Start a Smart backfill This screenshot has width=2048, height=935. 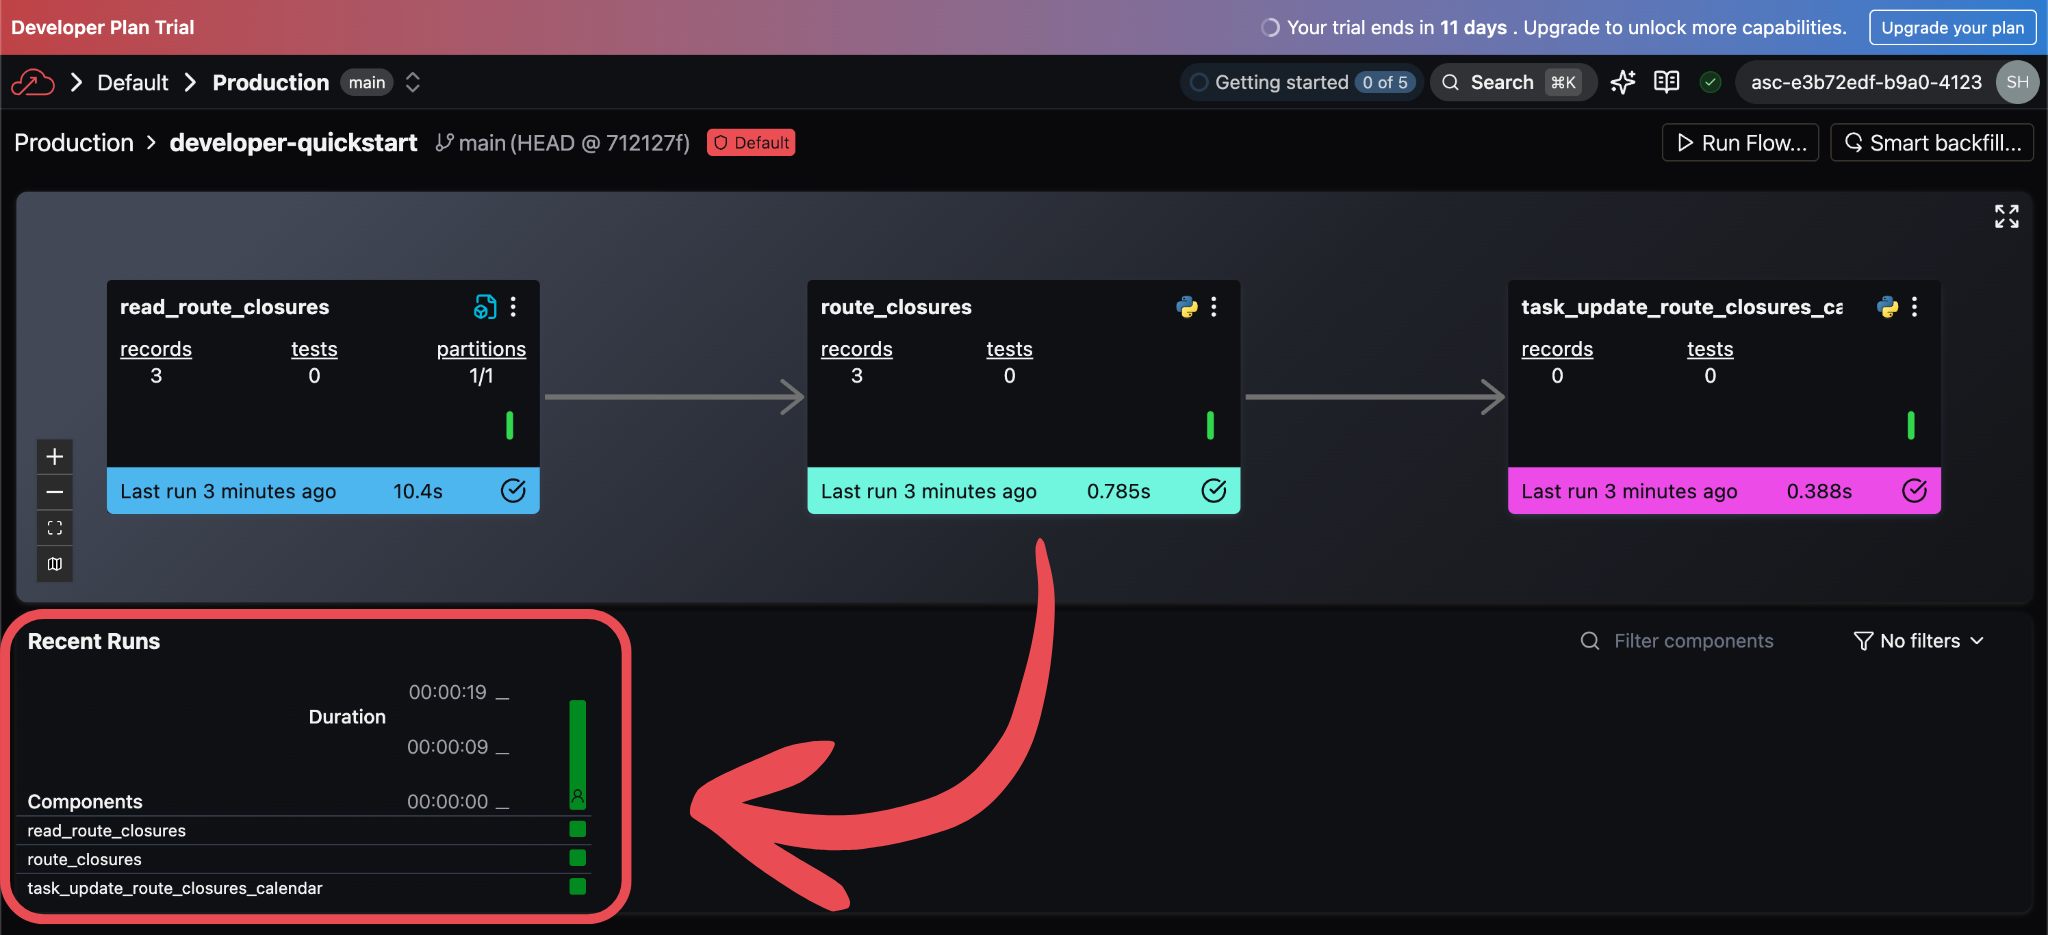coord(1931,143)
